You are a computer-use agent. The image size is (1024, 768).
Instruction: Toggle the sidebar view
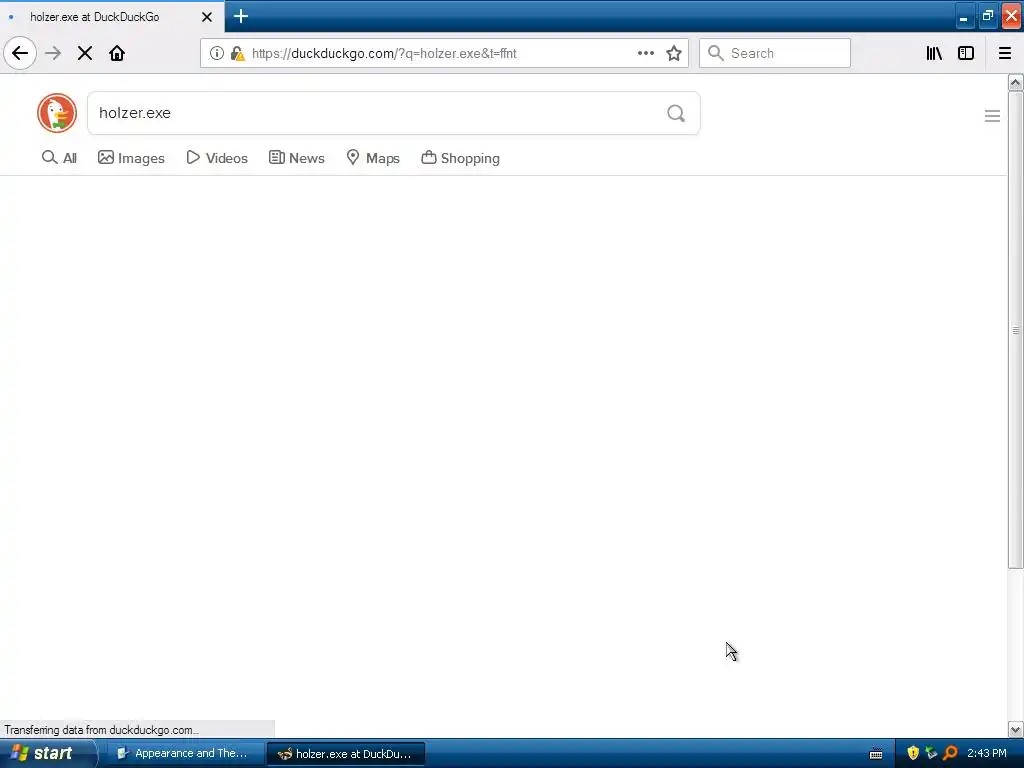tap(966, 53)
